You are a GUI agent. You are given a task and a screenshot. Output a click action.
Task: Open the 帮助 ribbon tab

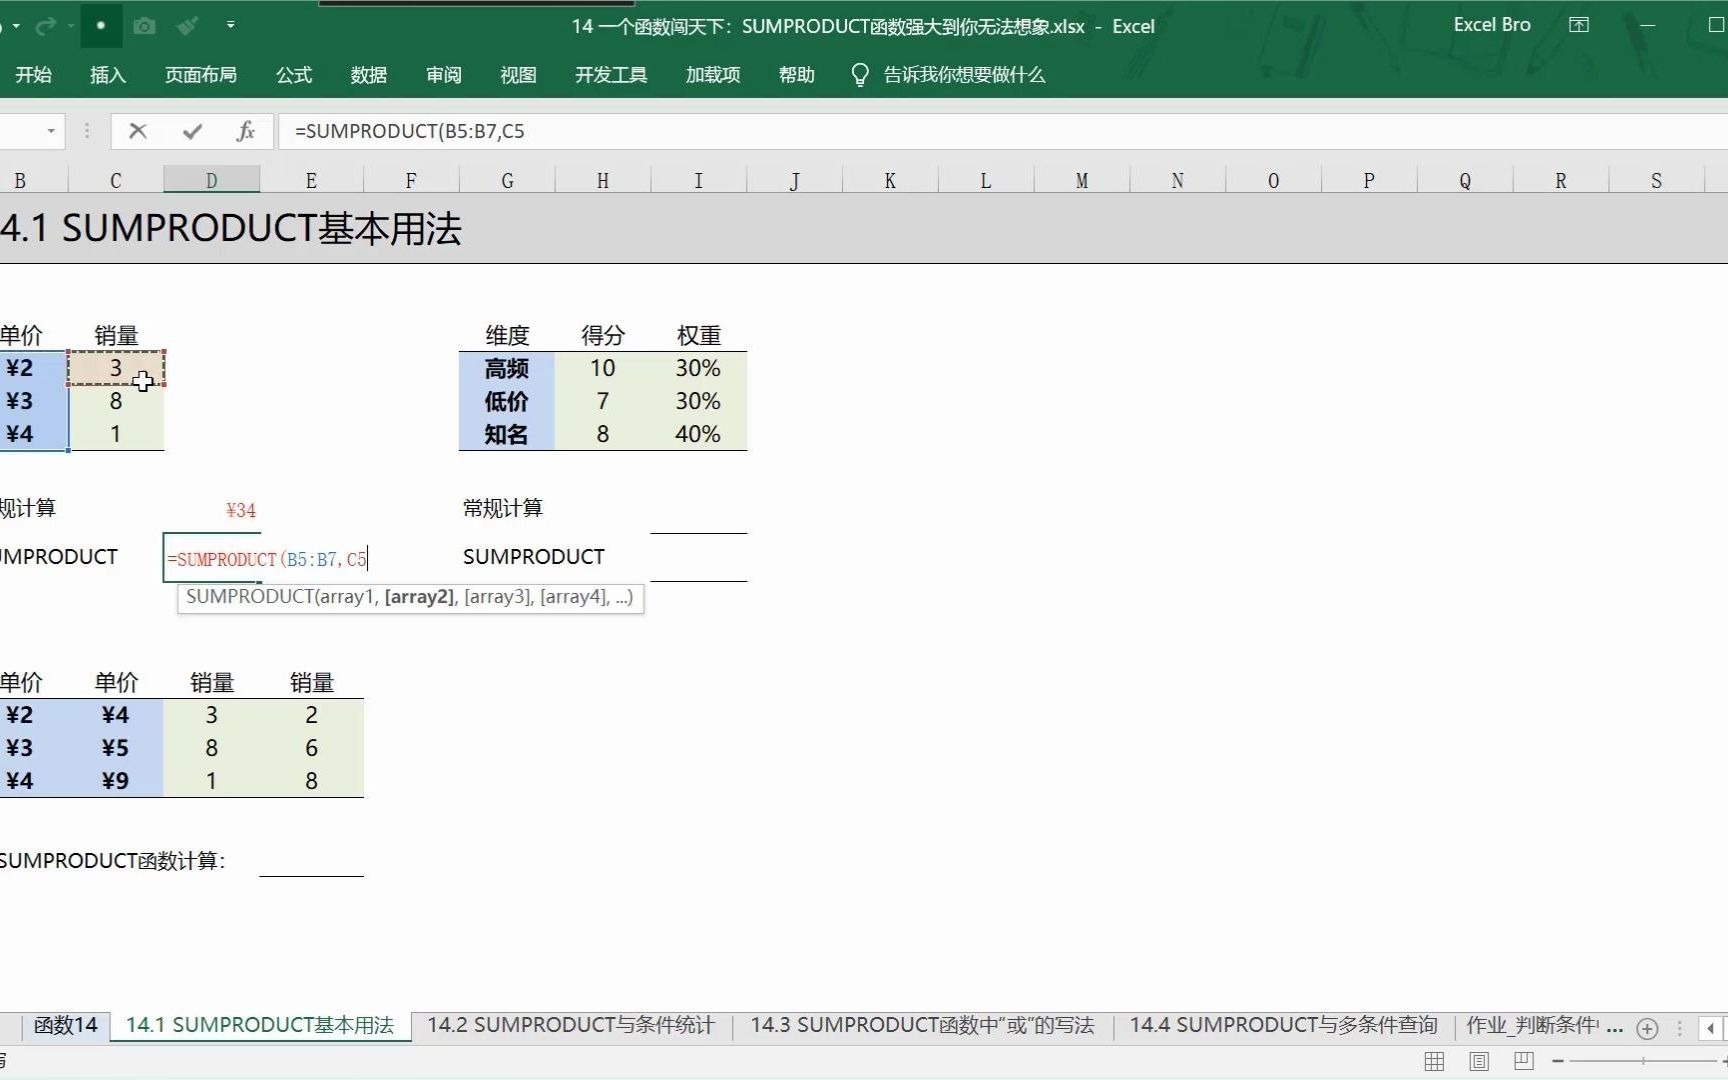pyautogui.click(x=797, y=75)
